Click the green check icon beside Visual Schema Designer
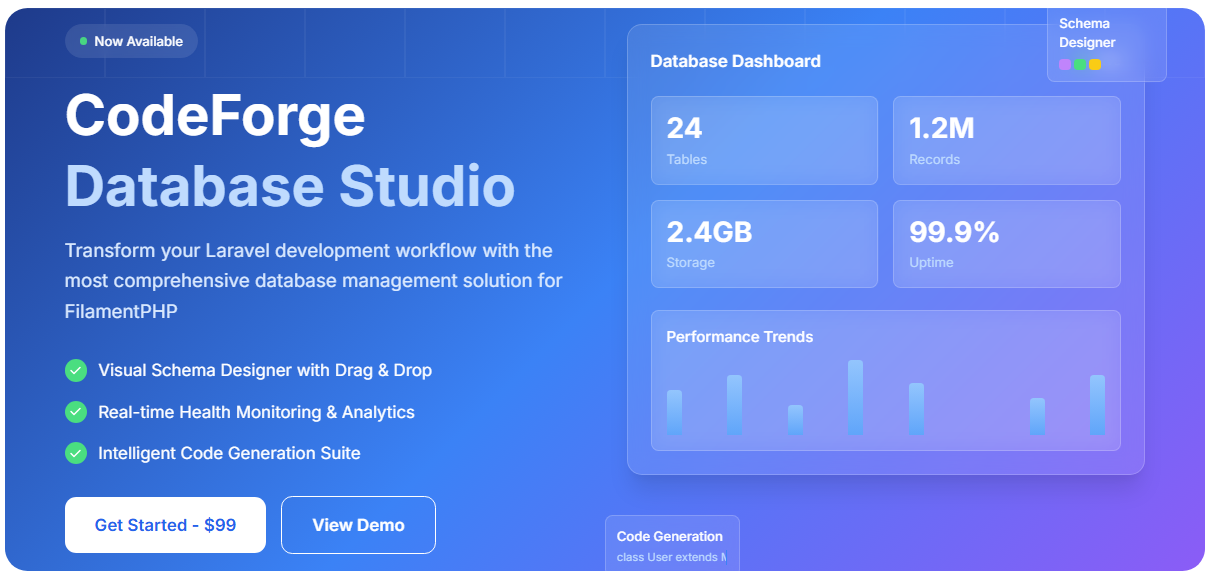 (x=76, y=370)
